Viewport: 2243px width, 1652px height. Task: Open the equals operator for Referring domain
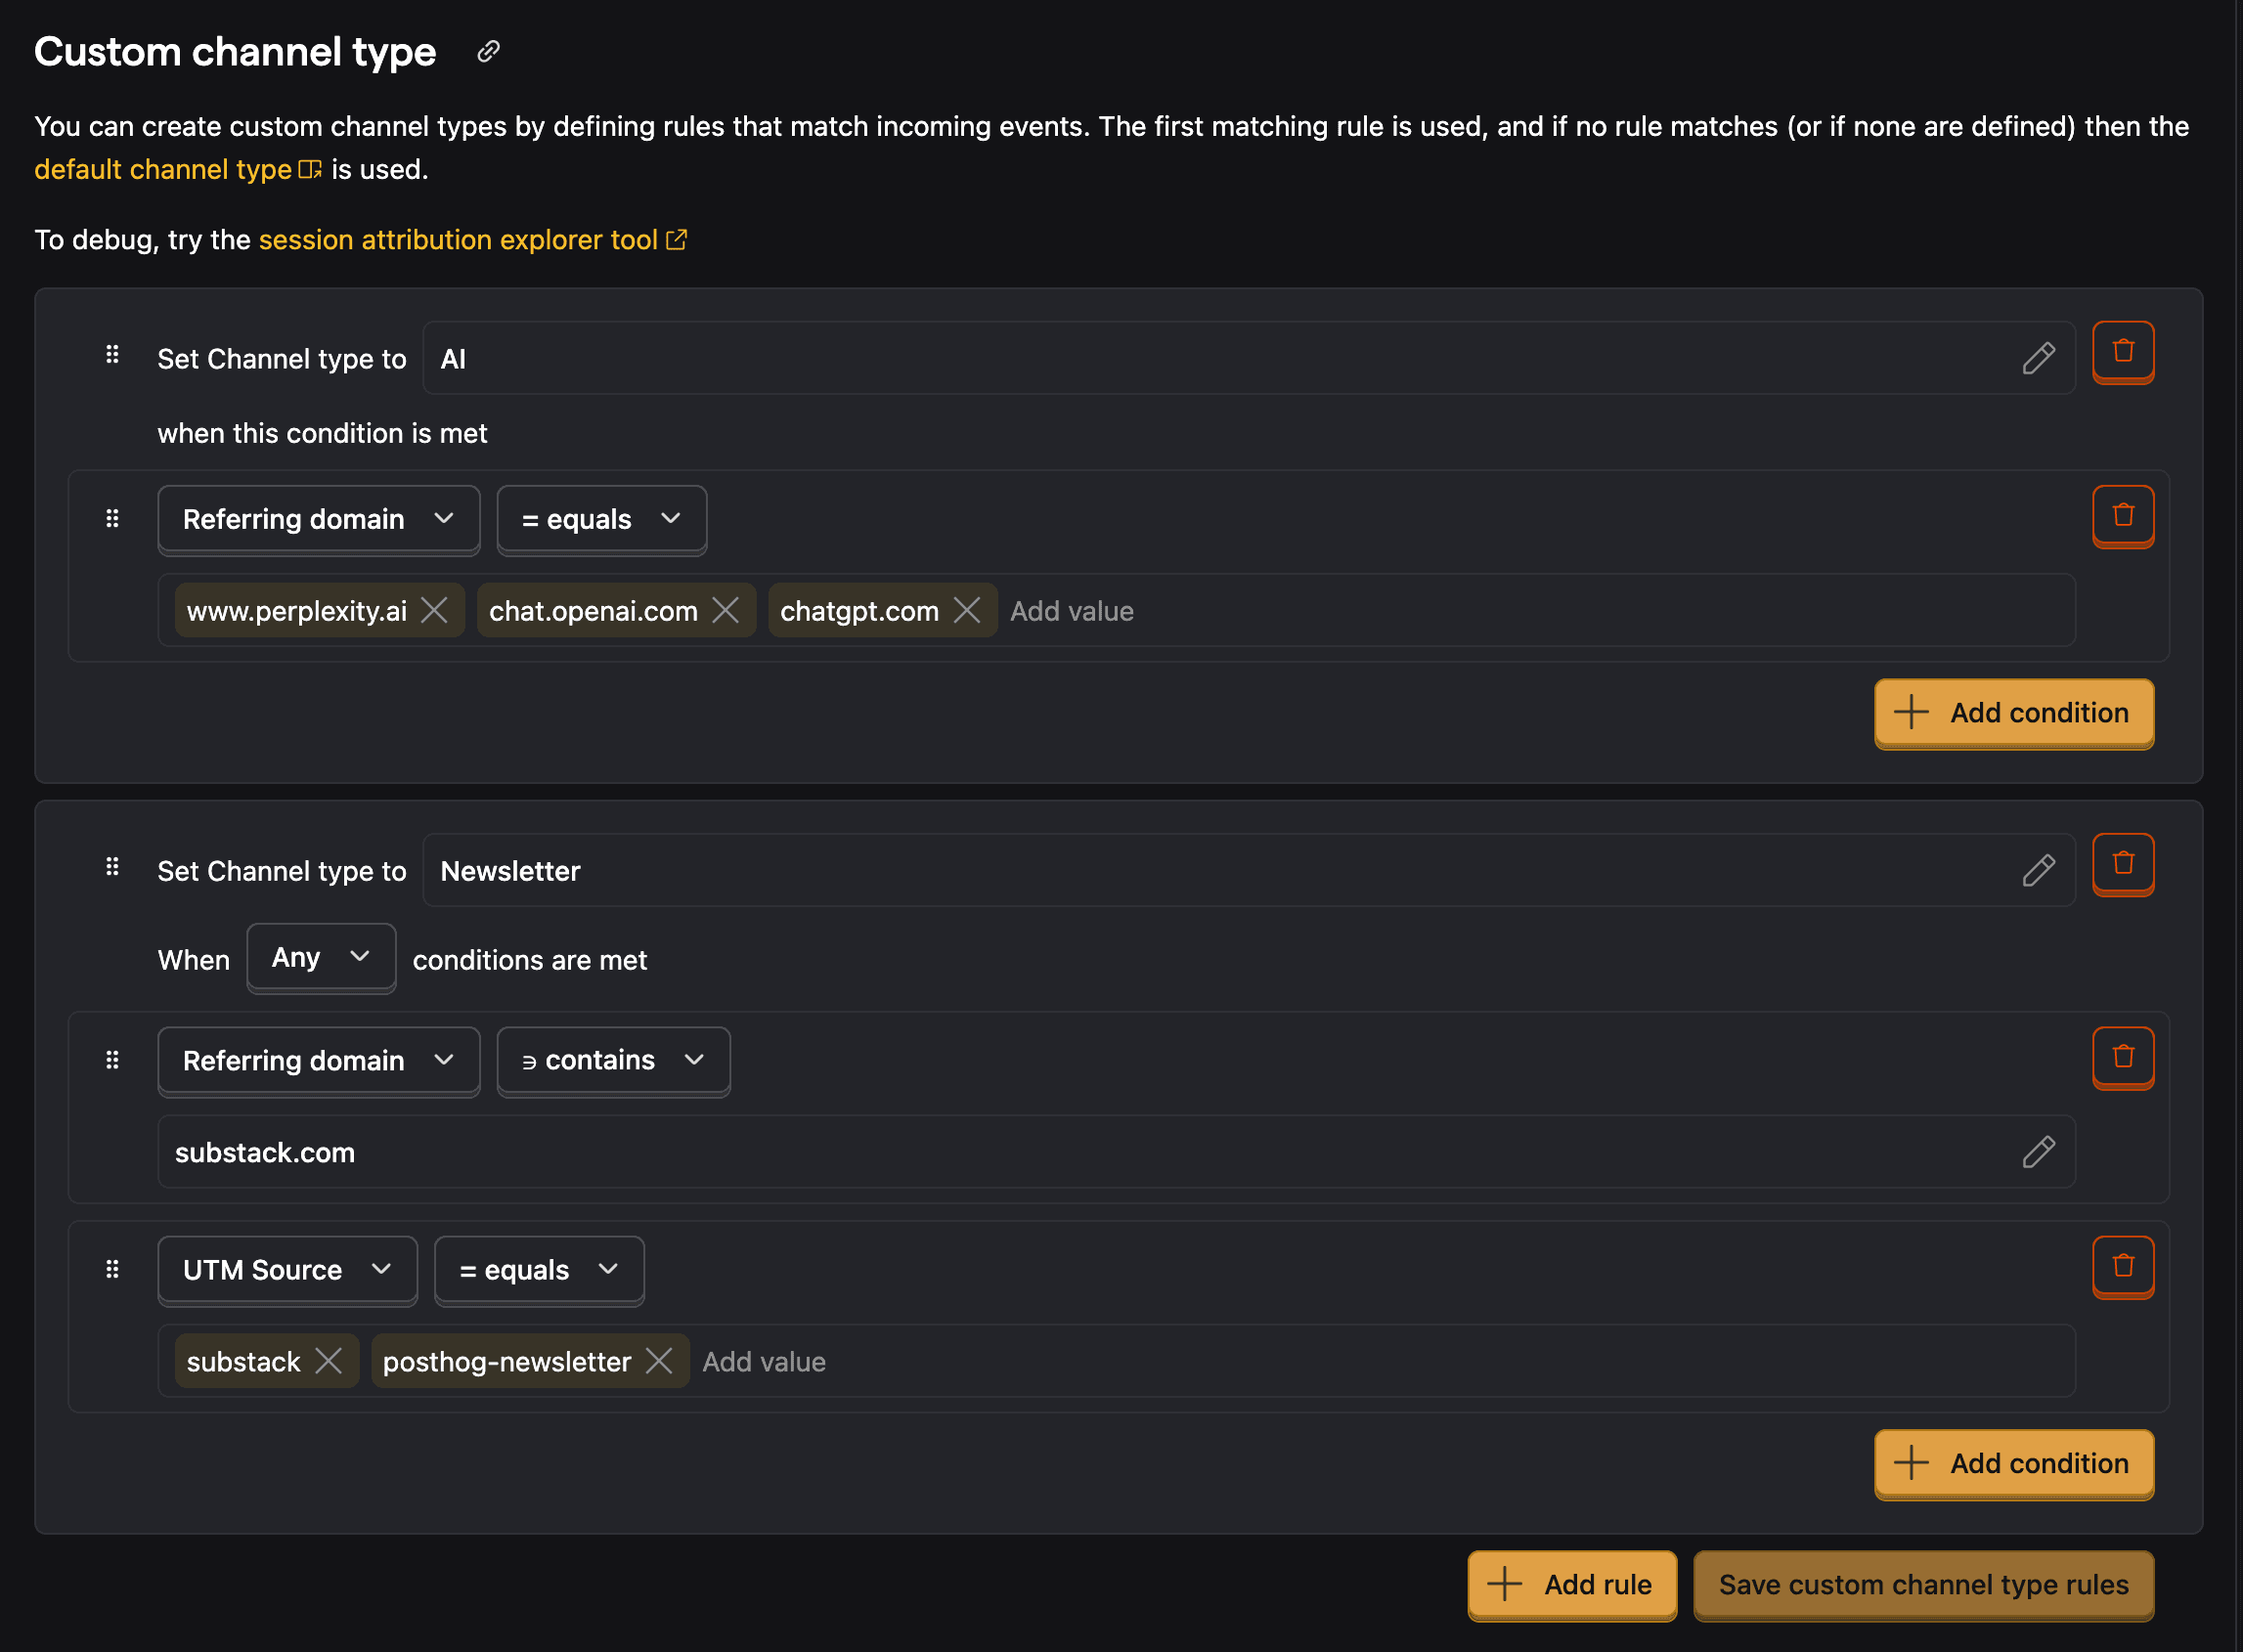tap(601, 519)
